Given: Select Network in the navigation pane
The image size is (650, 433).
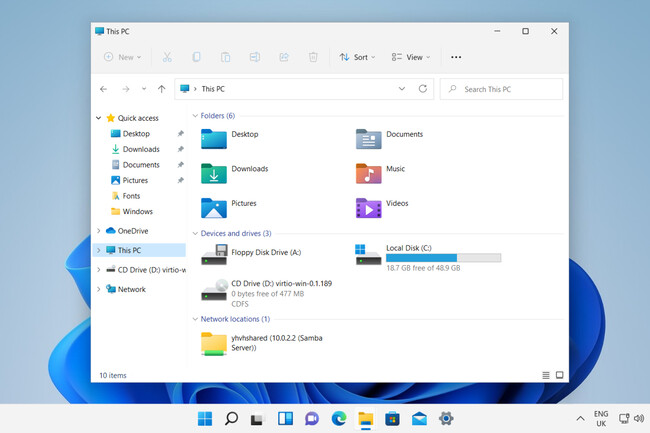Looking at the screenshot, I should pos(131,289).
